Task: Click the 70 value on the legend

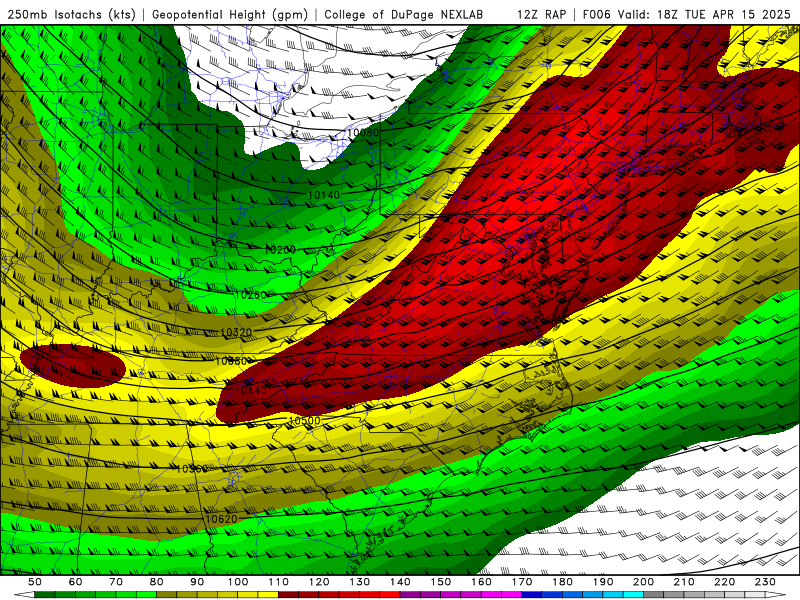Action: (x=116, y=582)
